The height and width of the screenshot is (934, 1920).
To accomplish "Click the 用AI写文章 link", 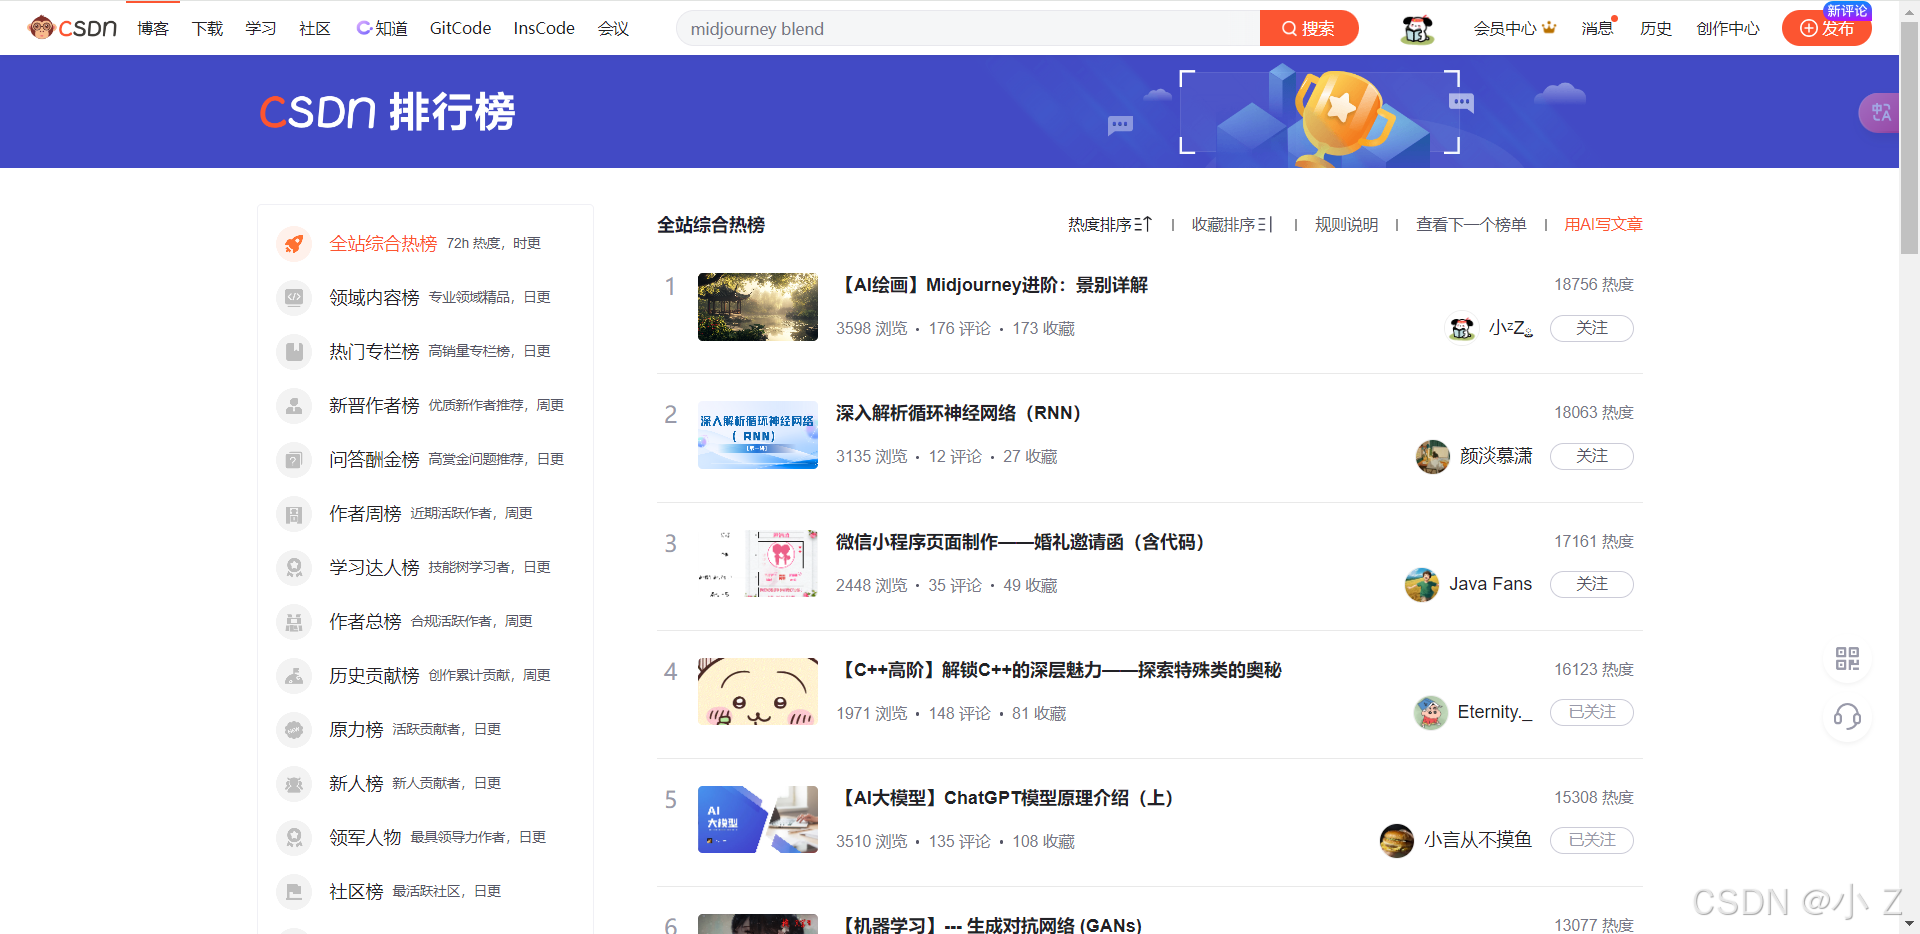I will 1603,225.
